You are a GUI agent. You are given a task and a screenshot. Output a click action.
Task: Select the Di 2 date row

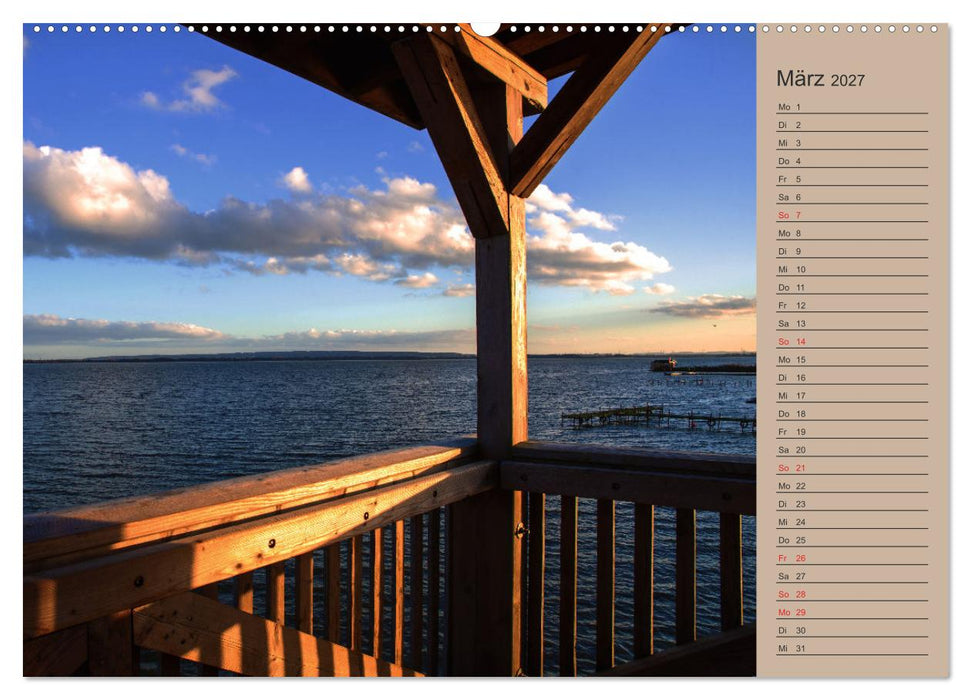pos(852,125)
